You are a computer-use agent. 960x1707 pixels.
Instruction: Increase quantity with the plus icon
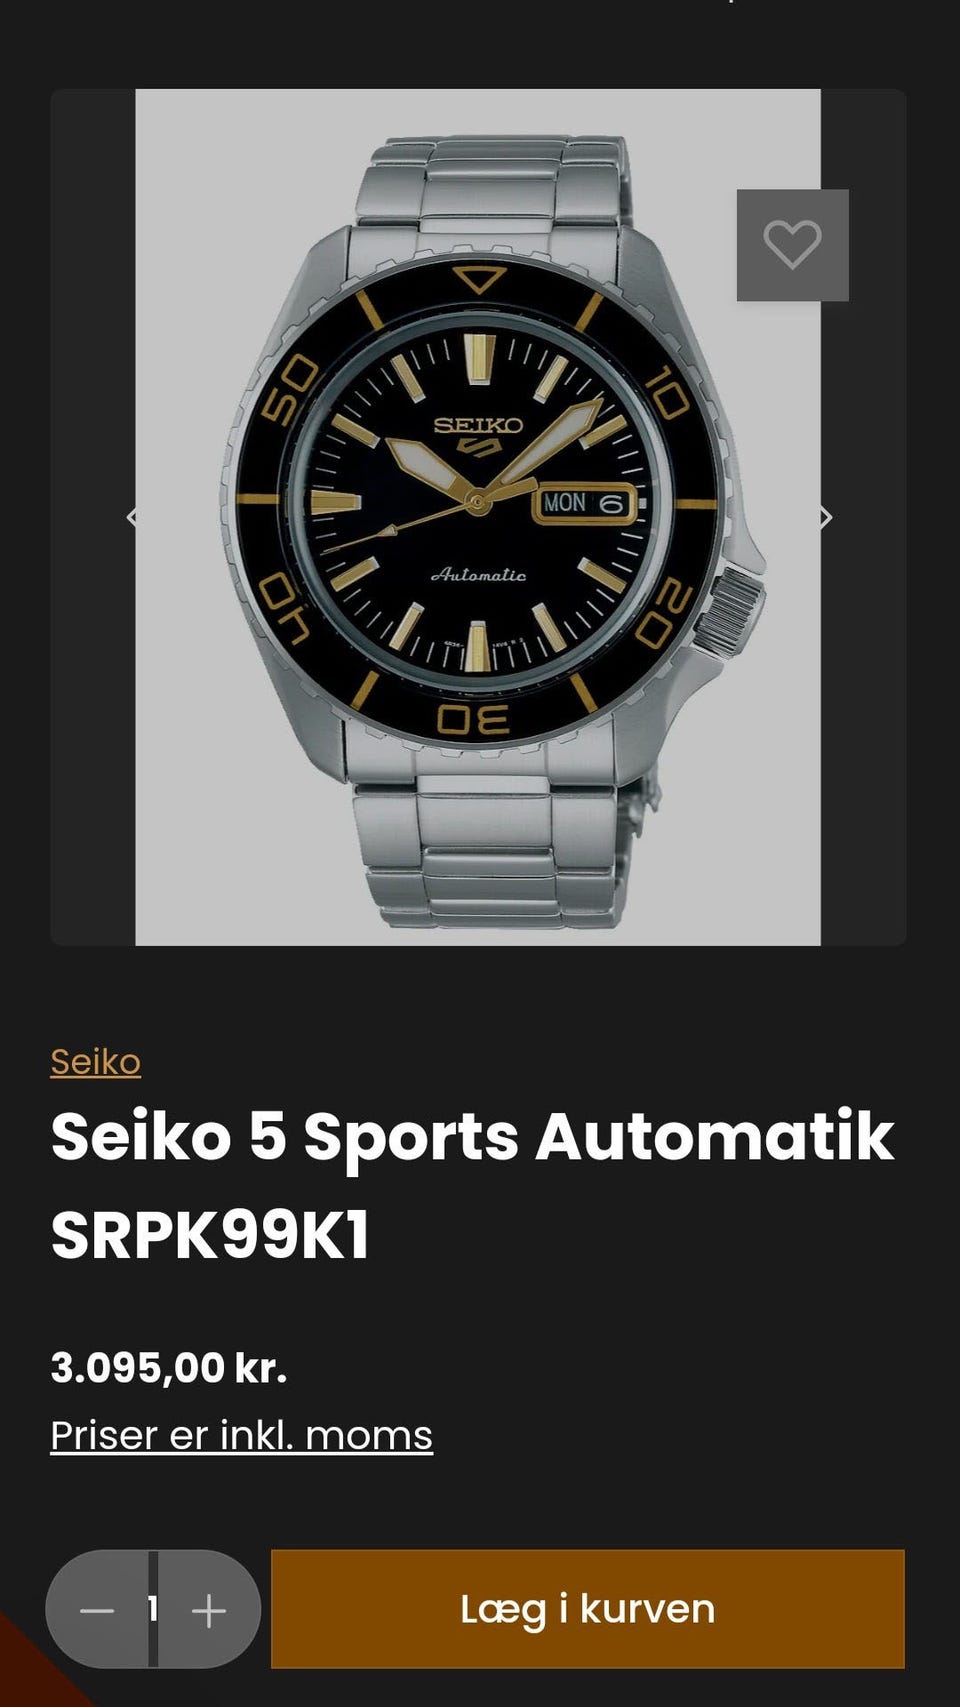coord(209,1610)
